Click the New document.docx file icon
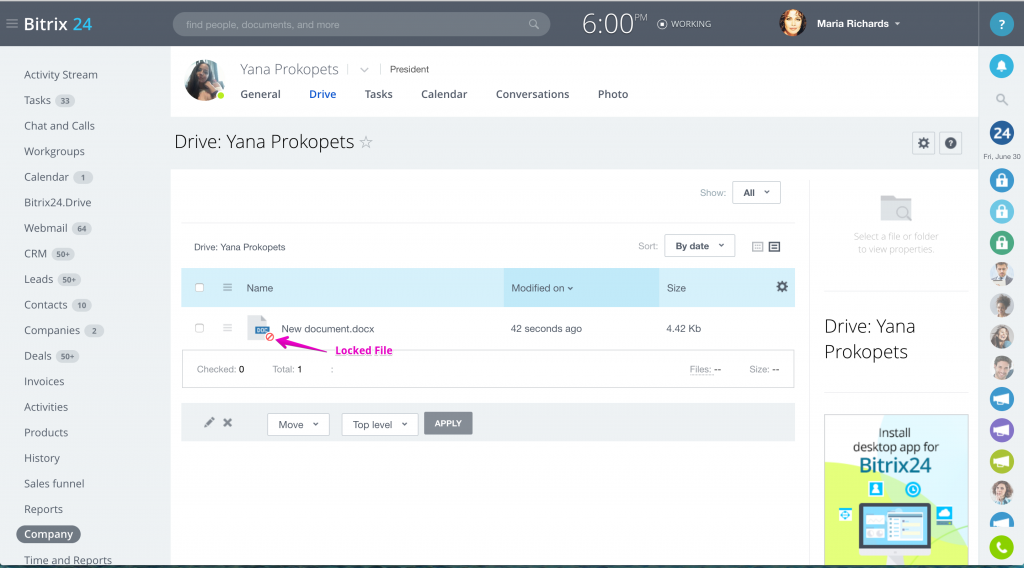This screenshot has height=568, width=1024. point(260,328)
